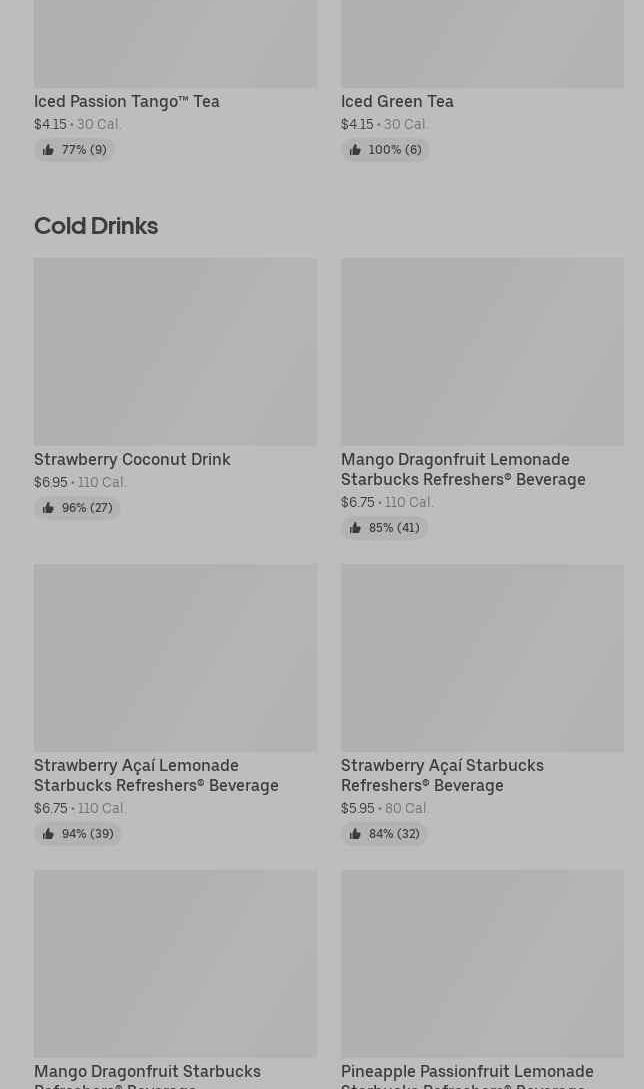Select Strawberry Açaí Starbucks Refreshers image
The height and width of the screenshot is (1089, 644).
[x=482, y=657]
